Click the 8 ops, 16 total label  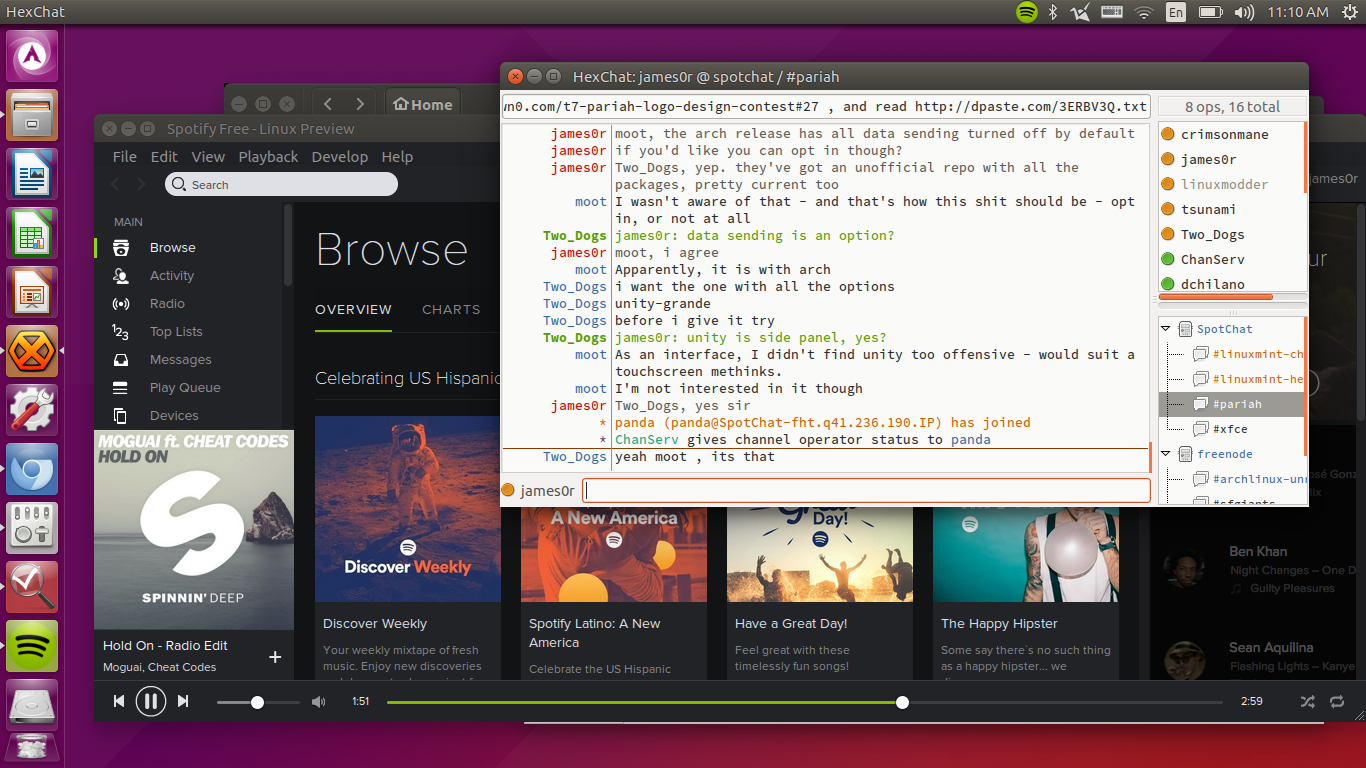coord(1232,107)
